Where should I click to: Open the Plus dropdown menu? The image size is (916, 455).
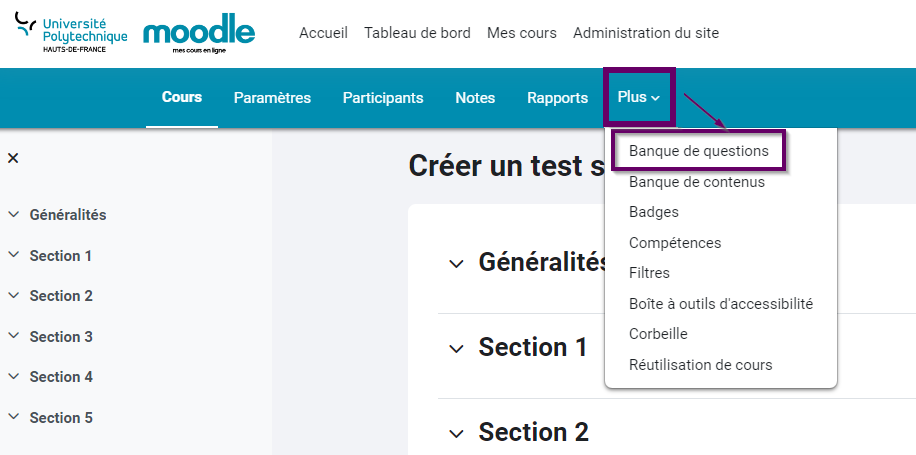coord(639,97)
